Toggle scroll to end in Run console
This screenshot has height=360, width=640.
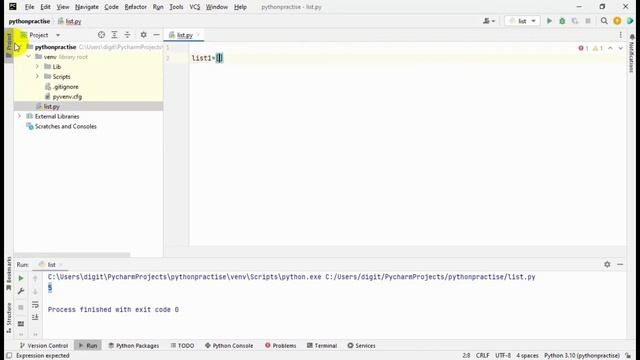pos(35,317)
